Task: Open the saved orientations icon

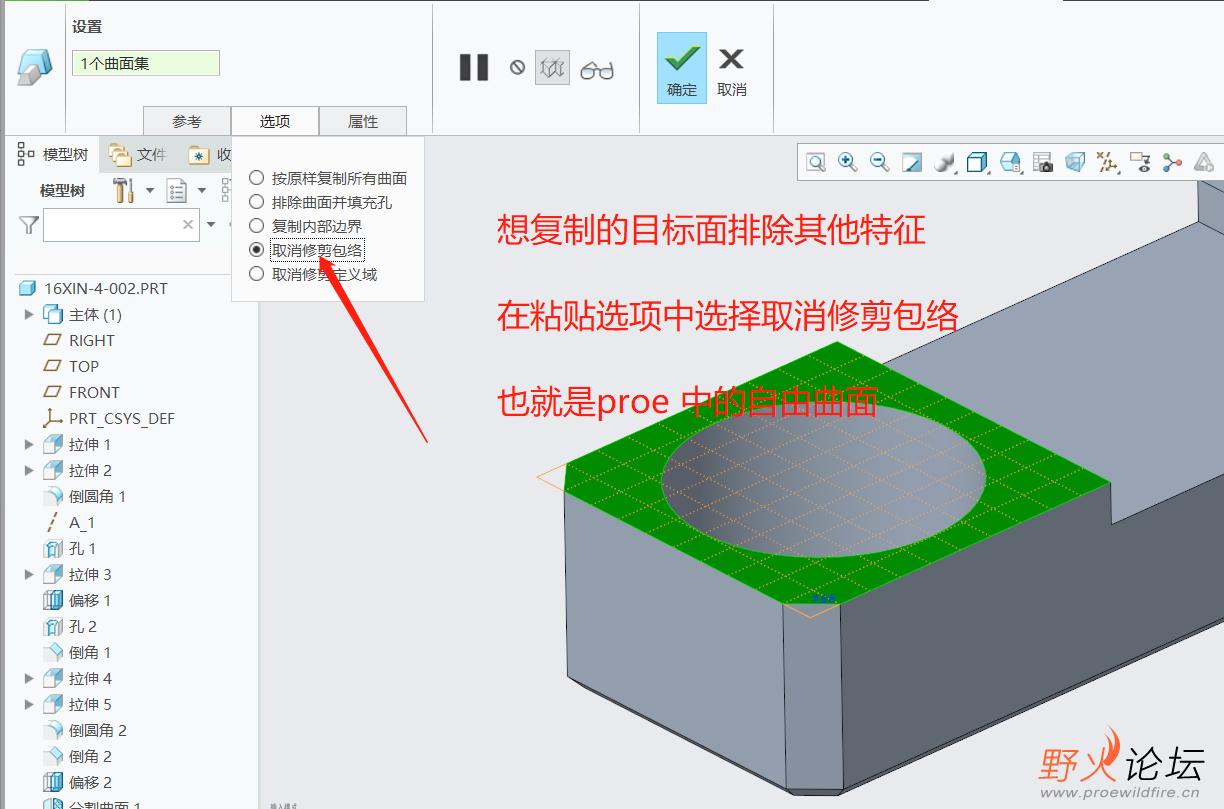Action: [x=1010, y=163]
